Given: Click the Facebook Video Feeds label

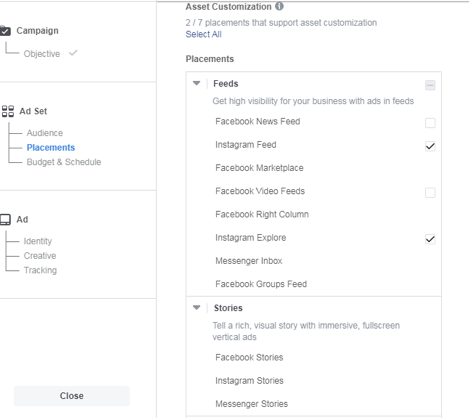Looking at the screenshot, I should coord(260,191).
